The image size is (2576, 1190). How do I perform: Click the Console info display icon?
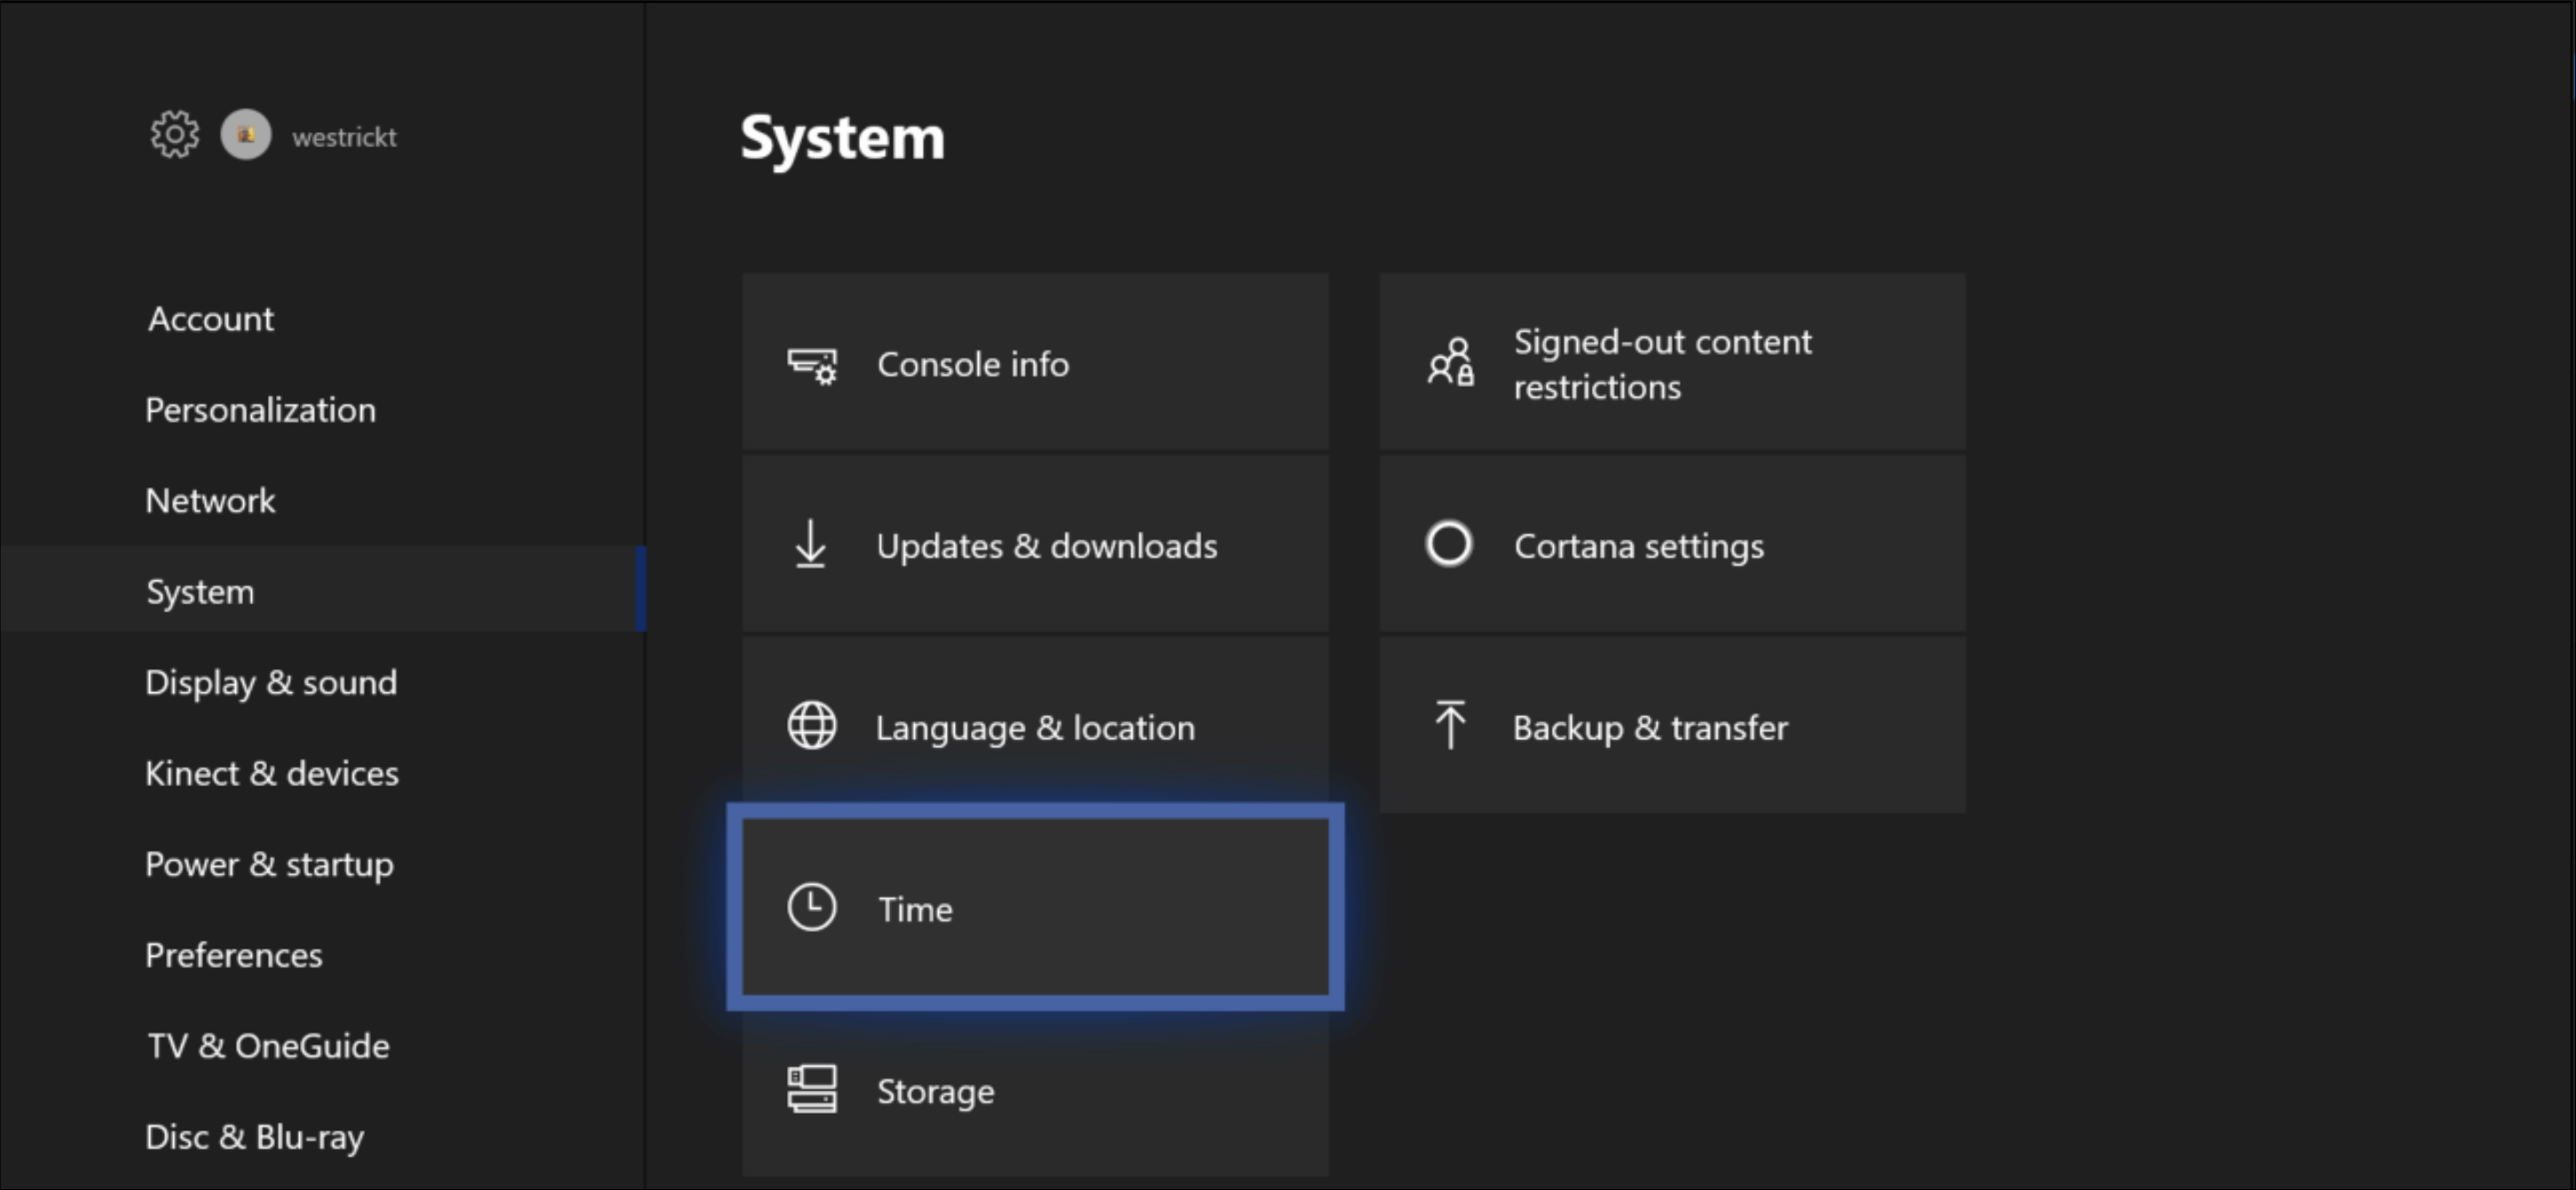(812, 364)
